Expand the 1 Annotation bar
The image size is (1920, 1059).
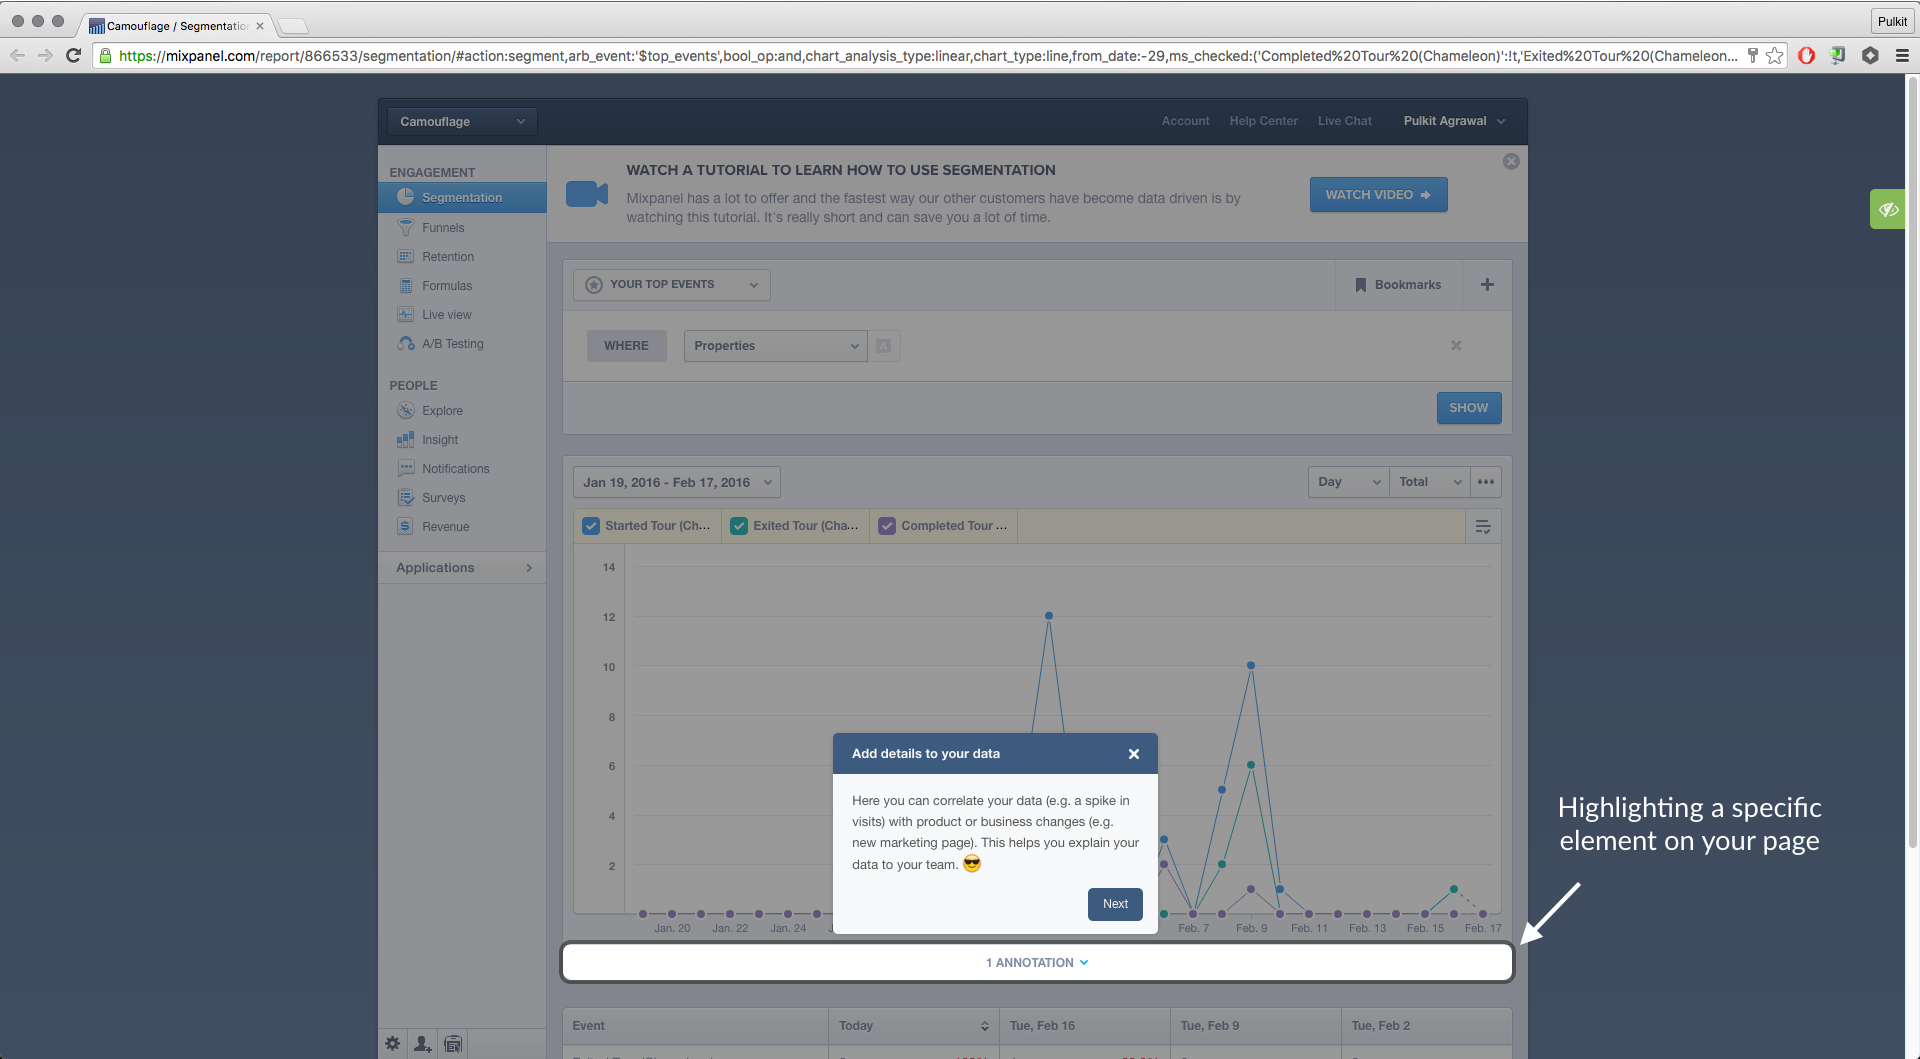(x=1037, y=963)
